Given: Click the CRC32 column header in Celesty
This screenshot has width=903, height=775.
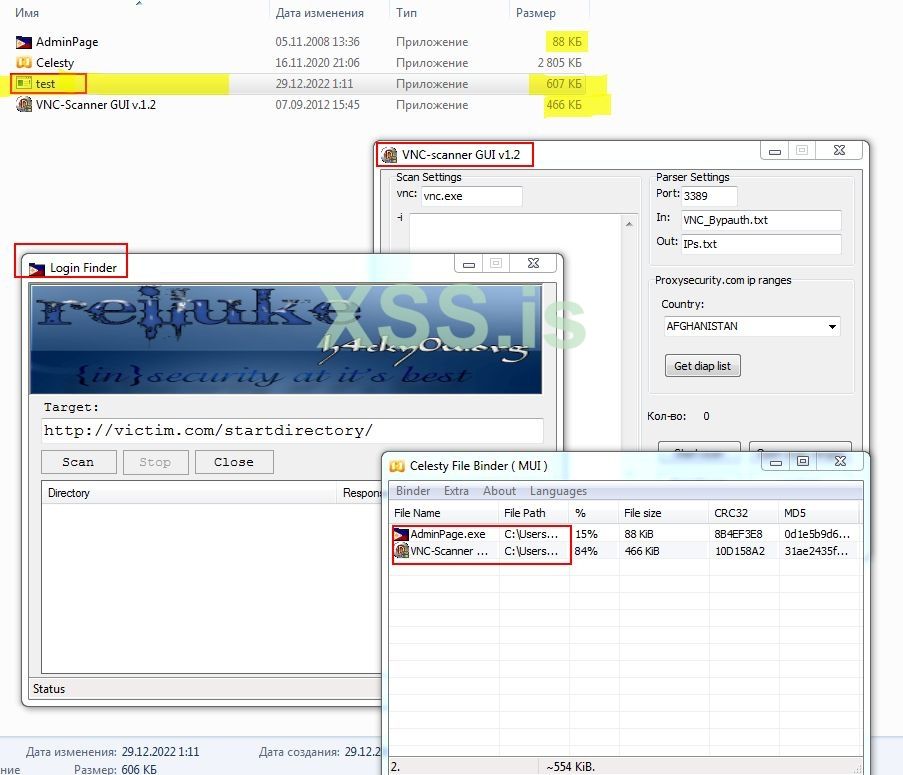Looking at the screenshot, I should coord(743,513).
